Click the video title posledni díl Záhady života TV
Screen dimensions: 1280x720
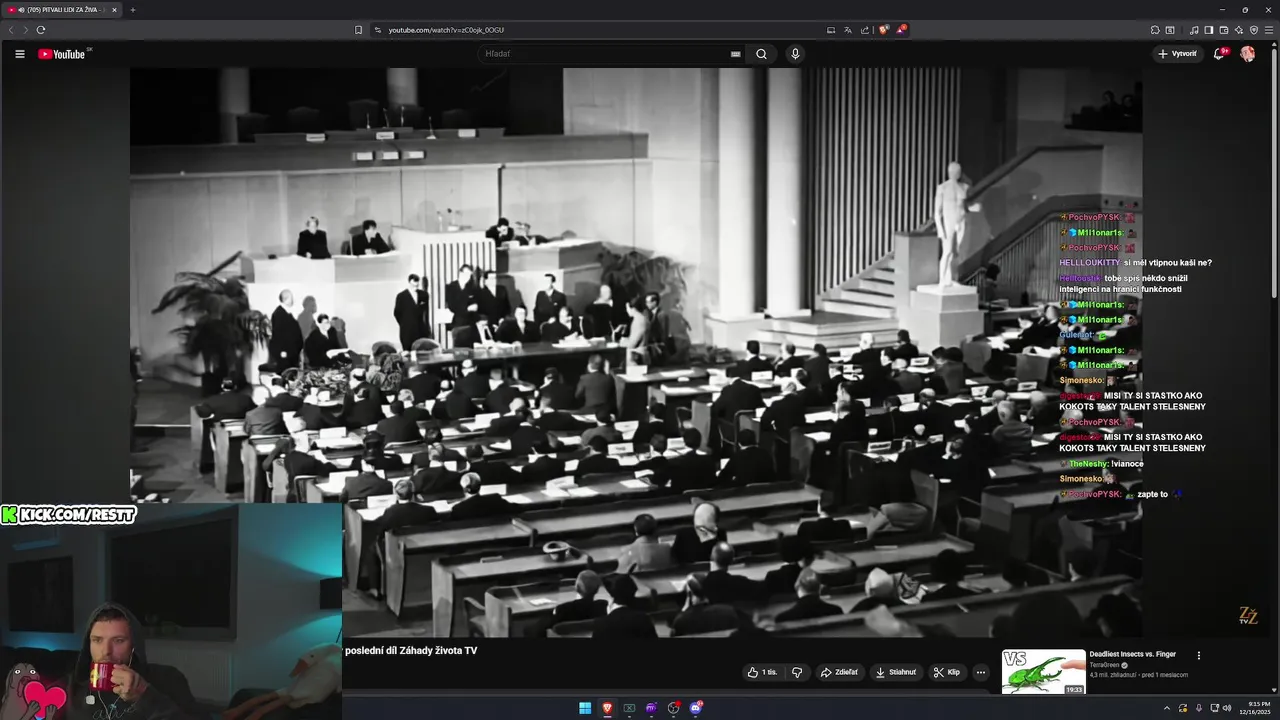411,651
